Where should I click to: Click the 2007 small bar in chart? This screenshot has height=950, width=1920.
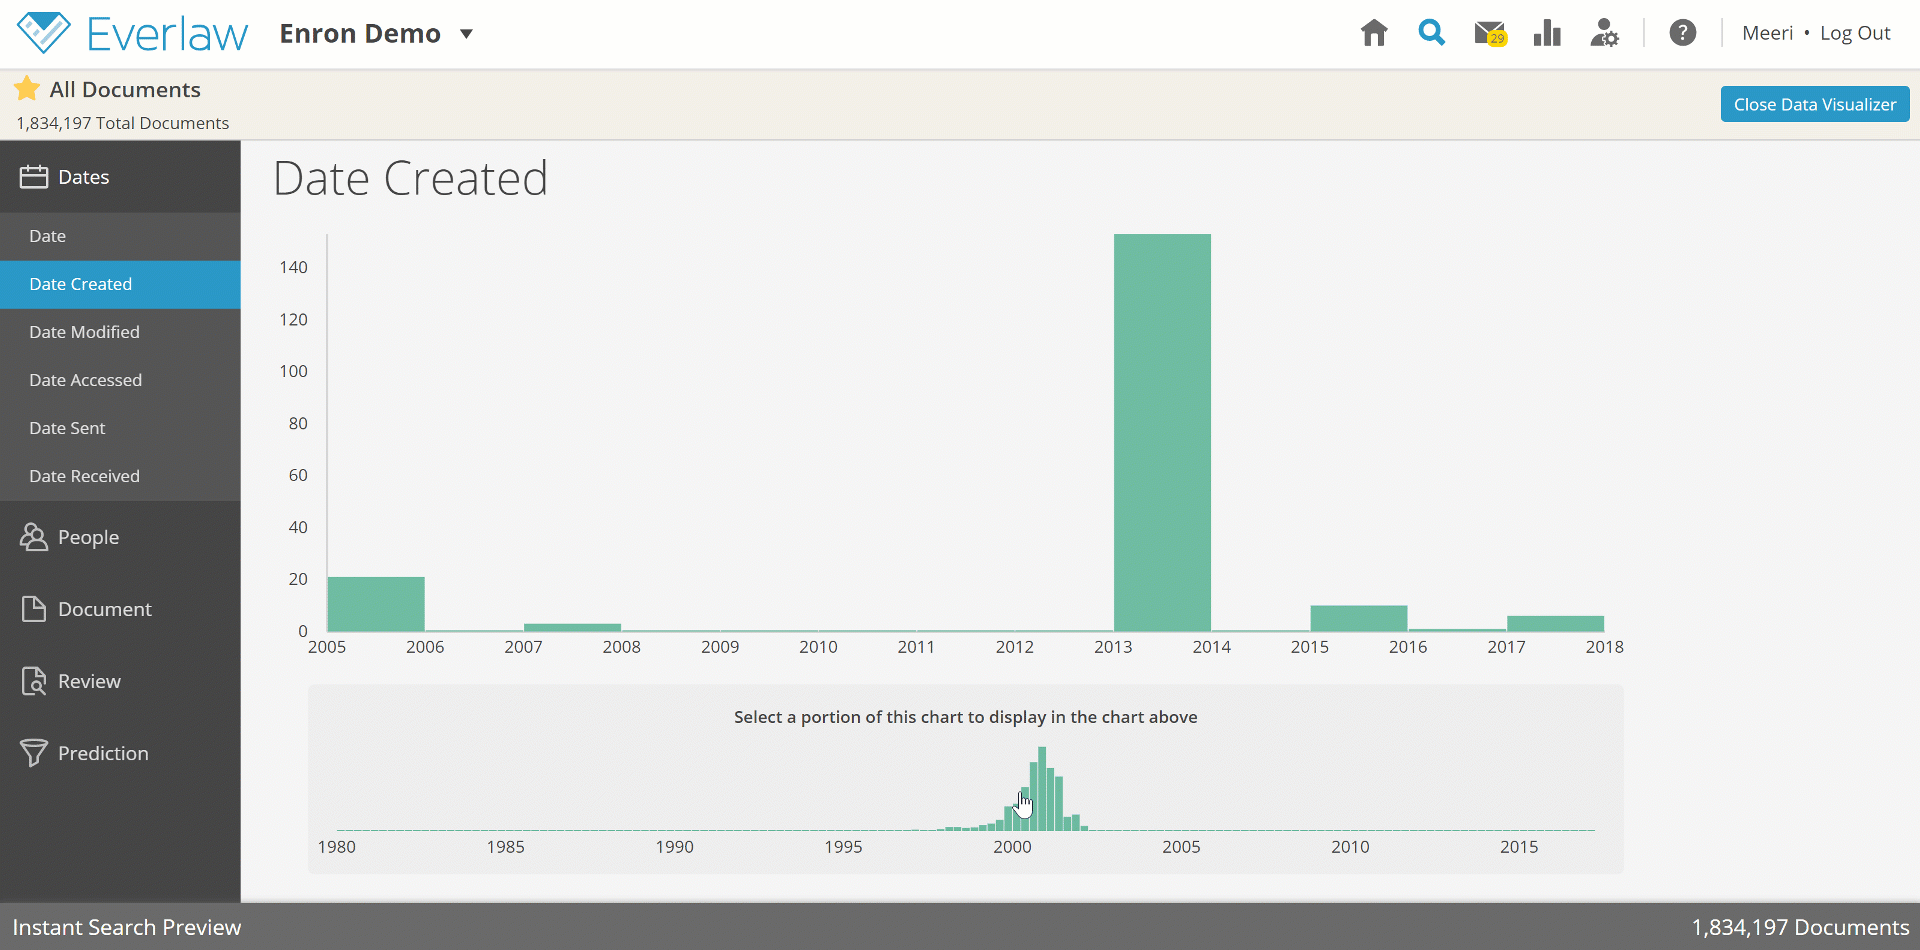(572, 627)
